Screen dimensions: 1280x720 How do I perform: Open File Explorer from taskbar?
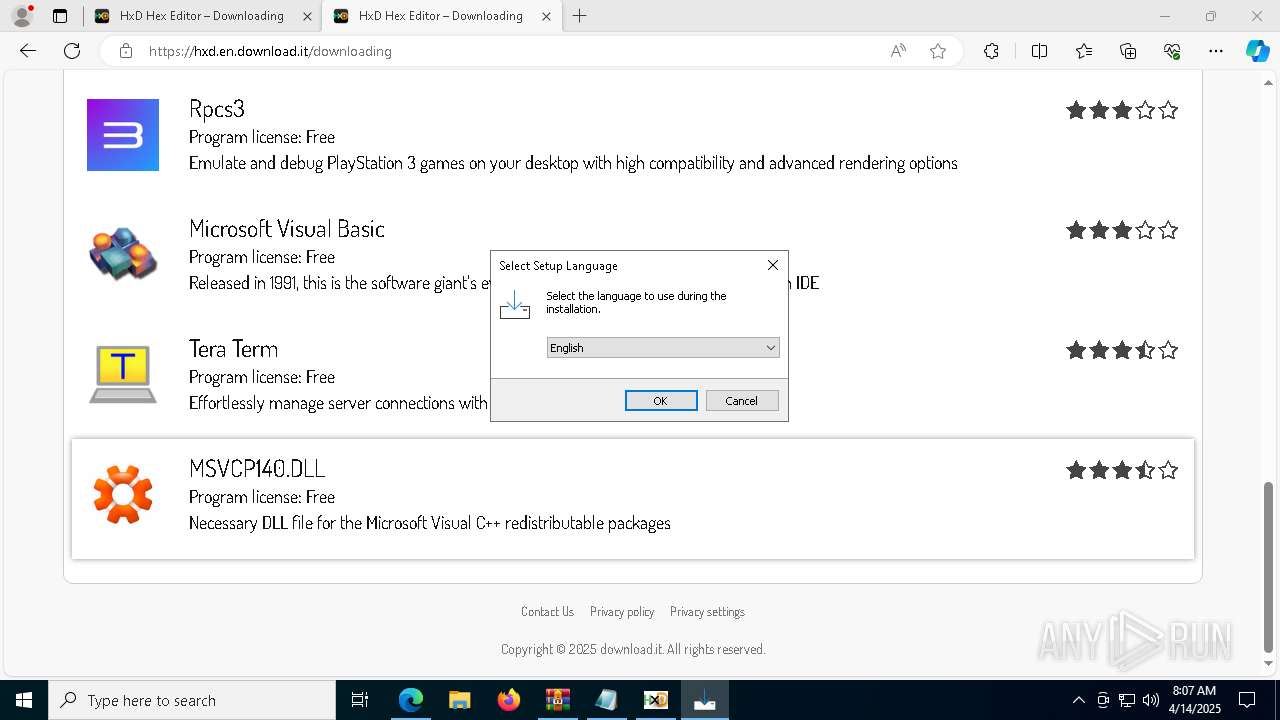460,700
